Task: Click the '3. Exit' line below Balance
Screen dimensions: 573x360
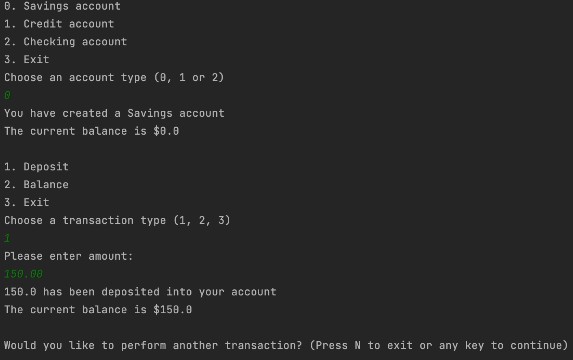Action: click(27, 202)
